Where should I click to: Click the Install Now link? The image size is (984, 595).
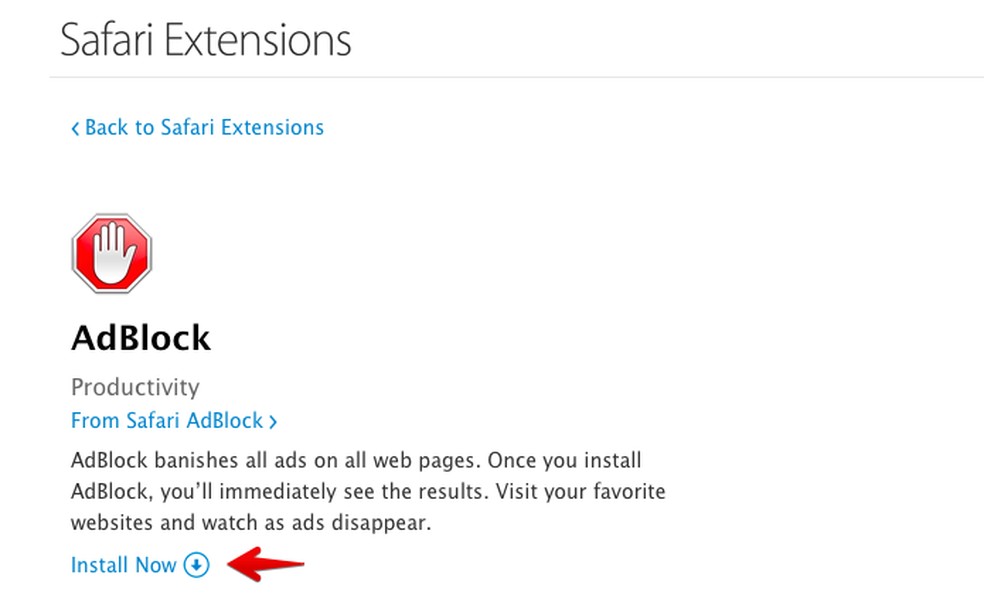click(x=123, y=565)
